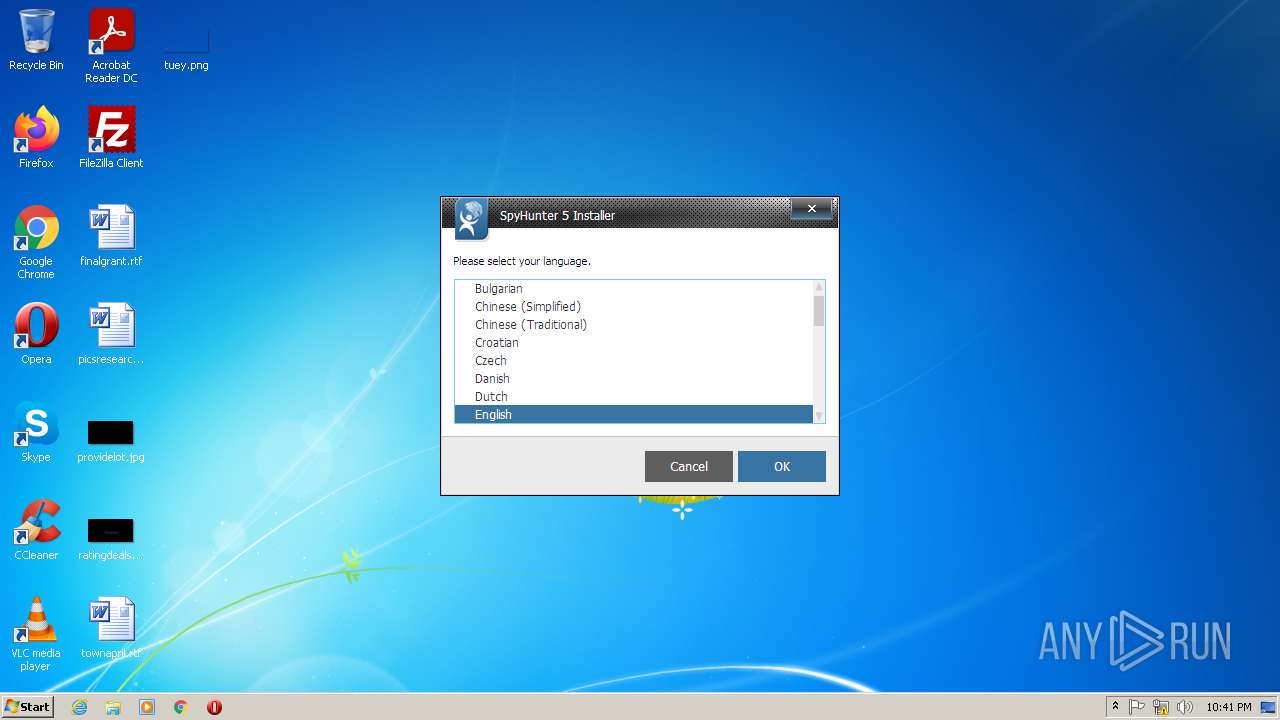
Task: Confirm language with OK button
Action: [x=782, y=466]
